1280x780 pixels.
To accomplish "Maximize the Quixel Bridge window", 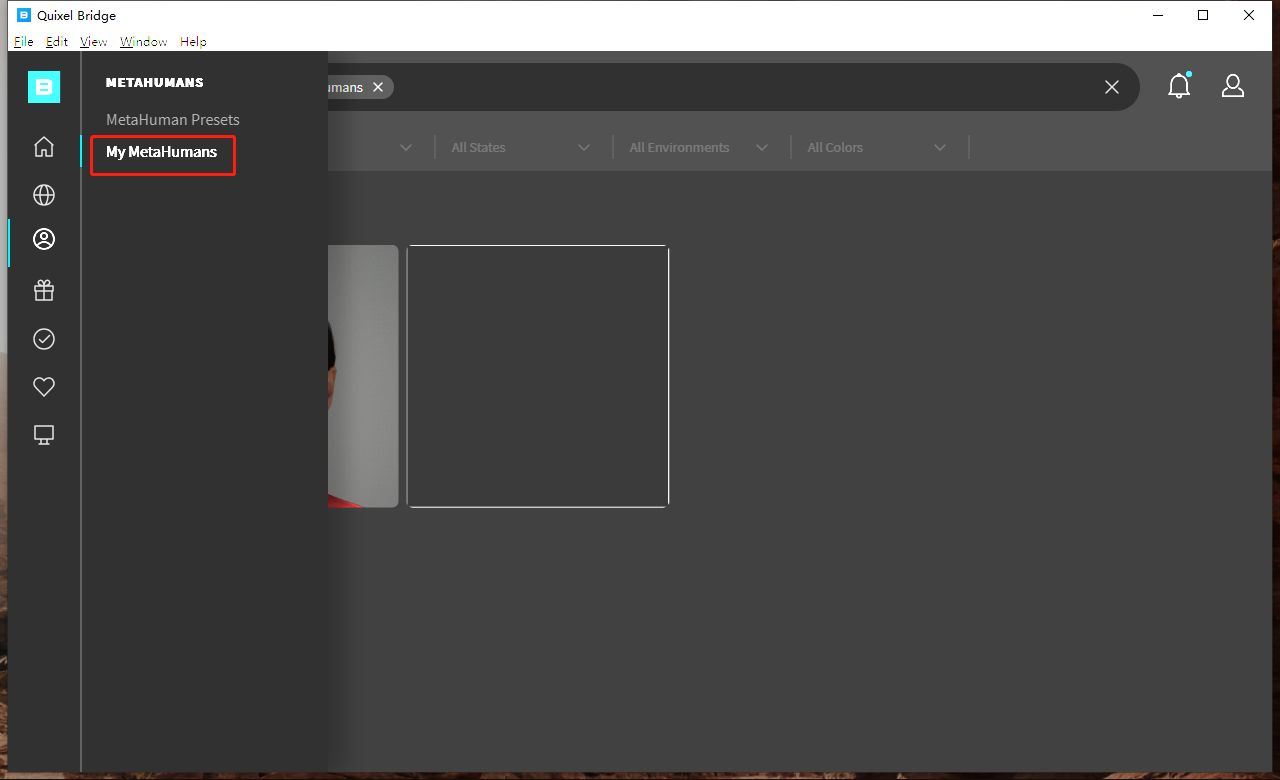I will pyautogui.click(x=1203, y=15).
